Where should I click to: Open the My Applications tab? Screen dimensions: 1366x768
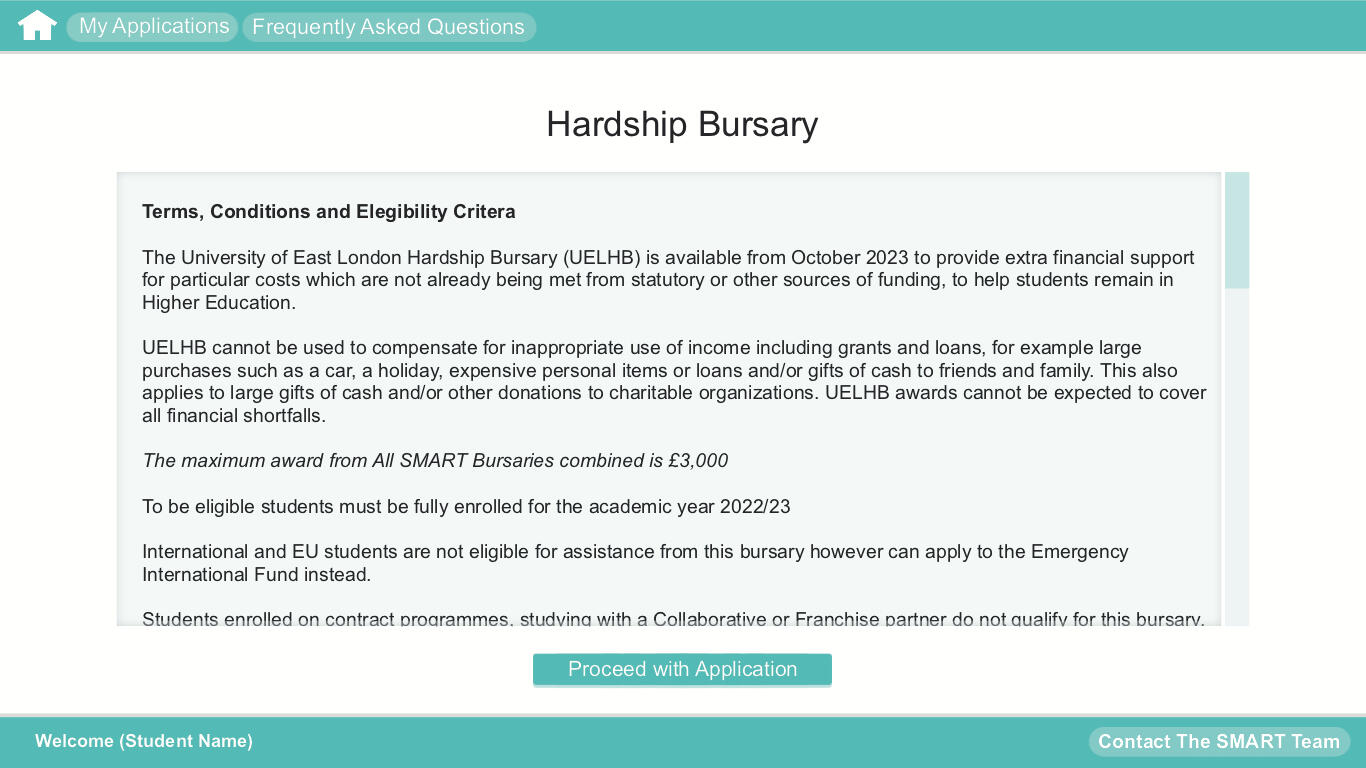tap(153, 27)
